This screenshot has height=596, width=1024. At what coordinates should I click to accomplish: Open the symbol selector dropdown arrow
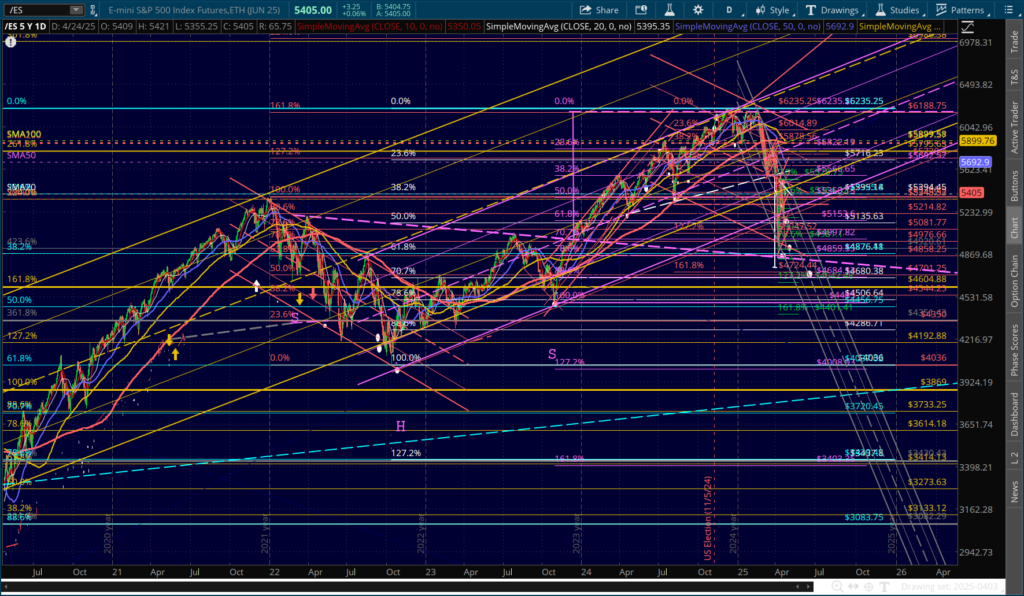76,10
